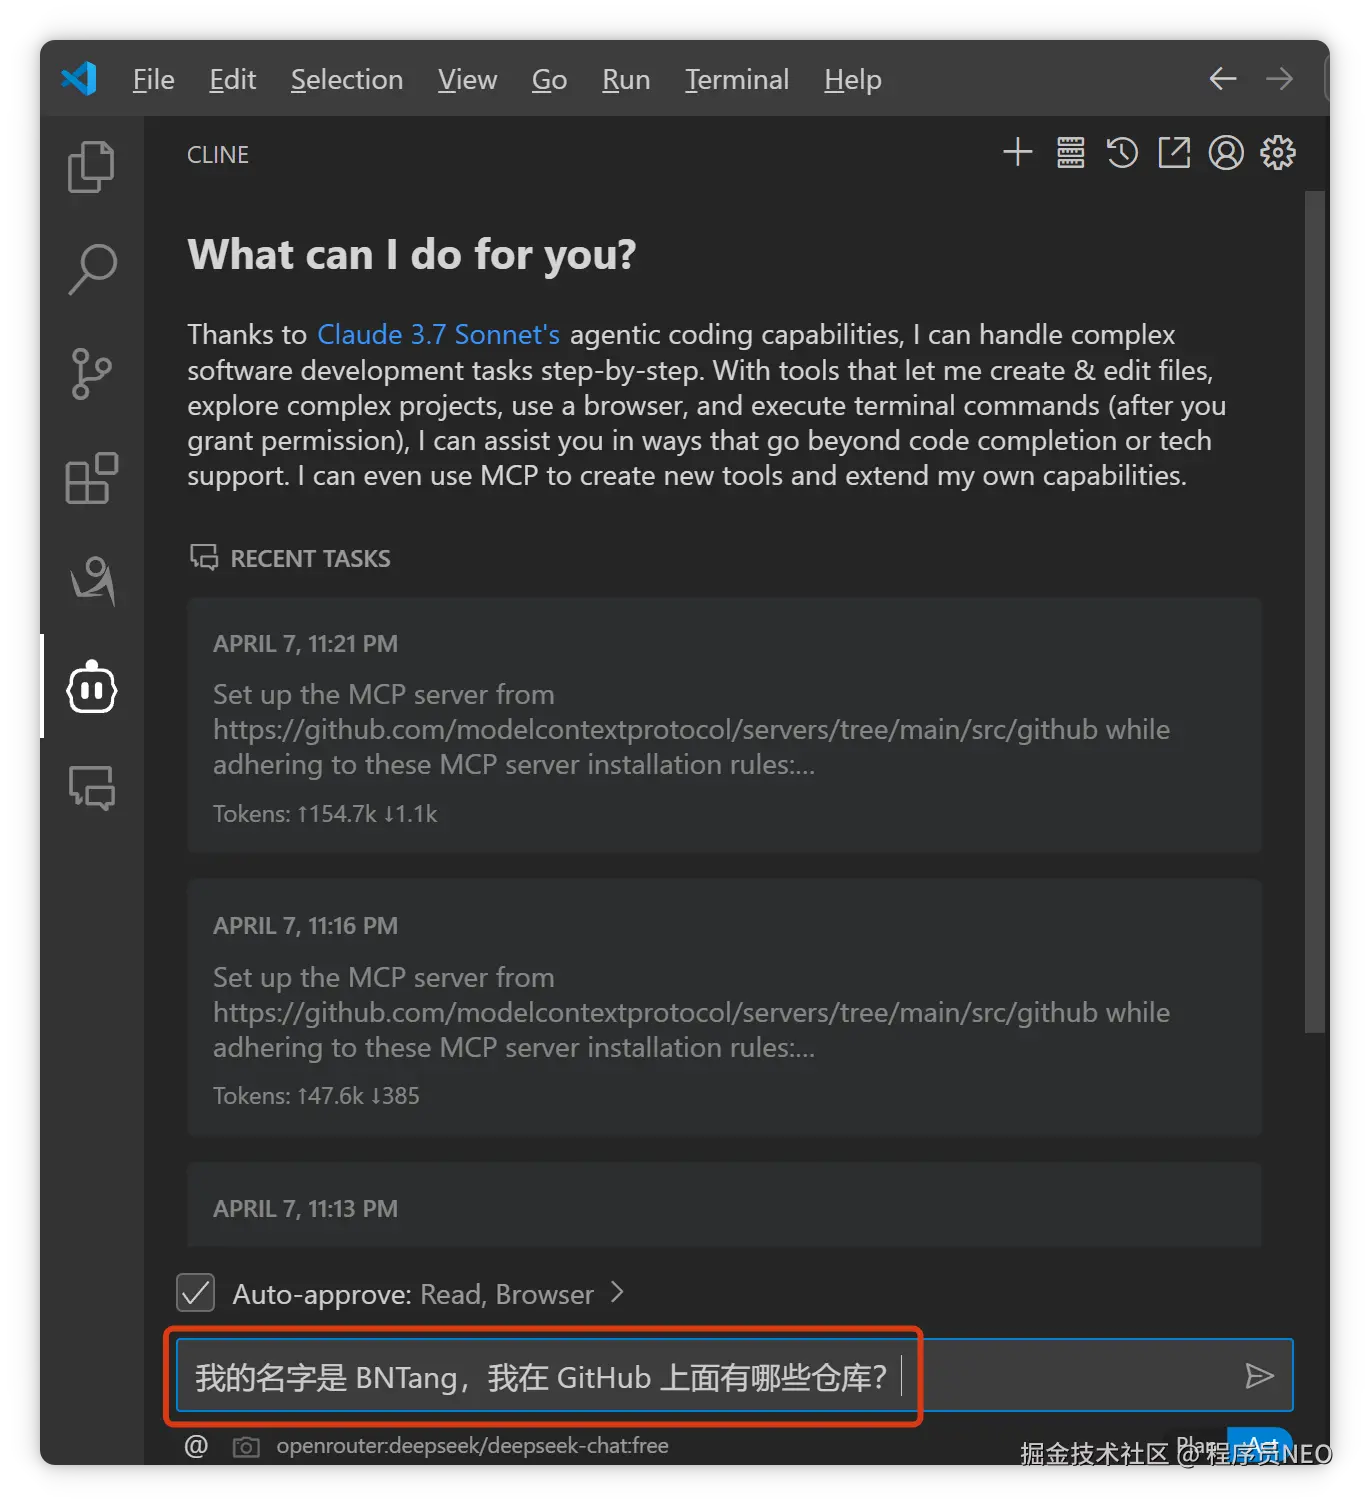Open MCP Servers panel icon

click(1070, 152)
